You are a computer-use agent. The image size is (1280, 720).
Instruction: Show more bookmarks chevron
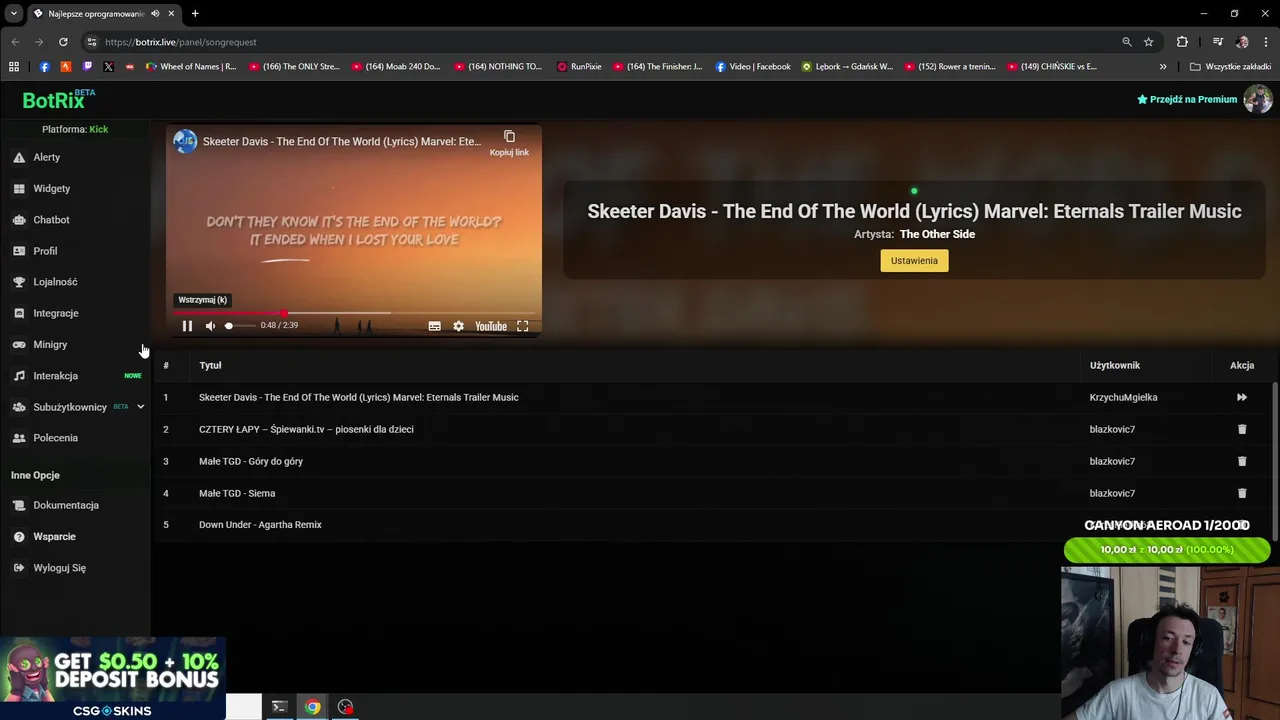1163,67
